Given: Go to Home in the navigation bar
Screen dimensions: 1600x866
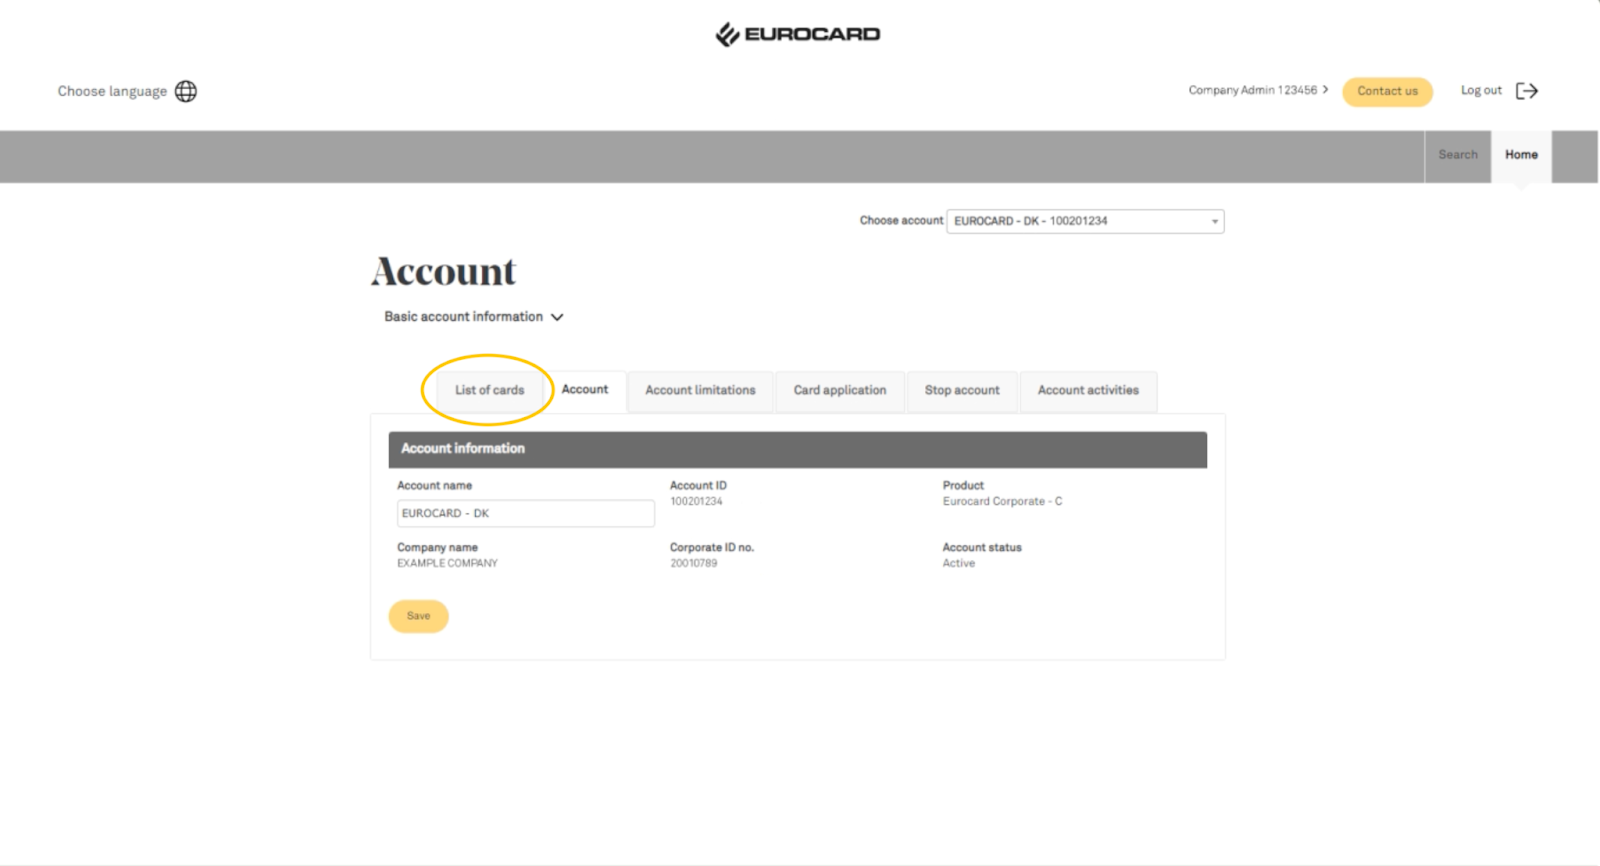Looking at the screenshot, I should tap(1520, 155).
